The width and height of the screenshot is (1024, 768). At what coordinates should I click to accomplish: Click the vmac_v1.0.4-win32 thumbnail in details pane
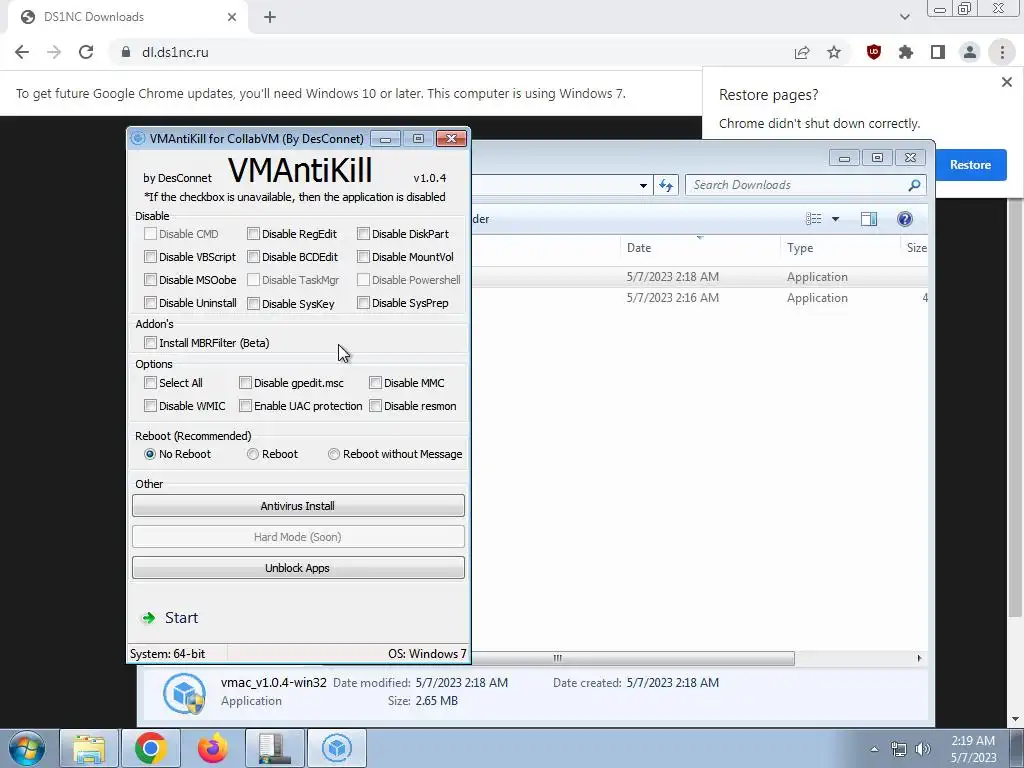coord(184,692)
